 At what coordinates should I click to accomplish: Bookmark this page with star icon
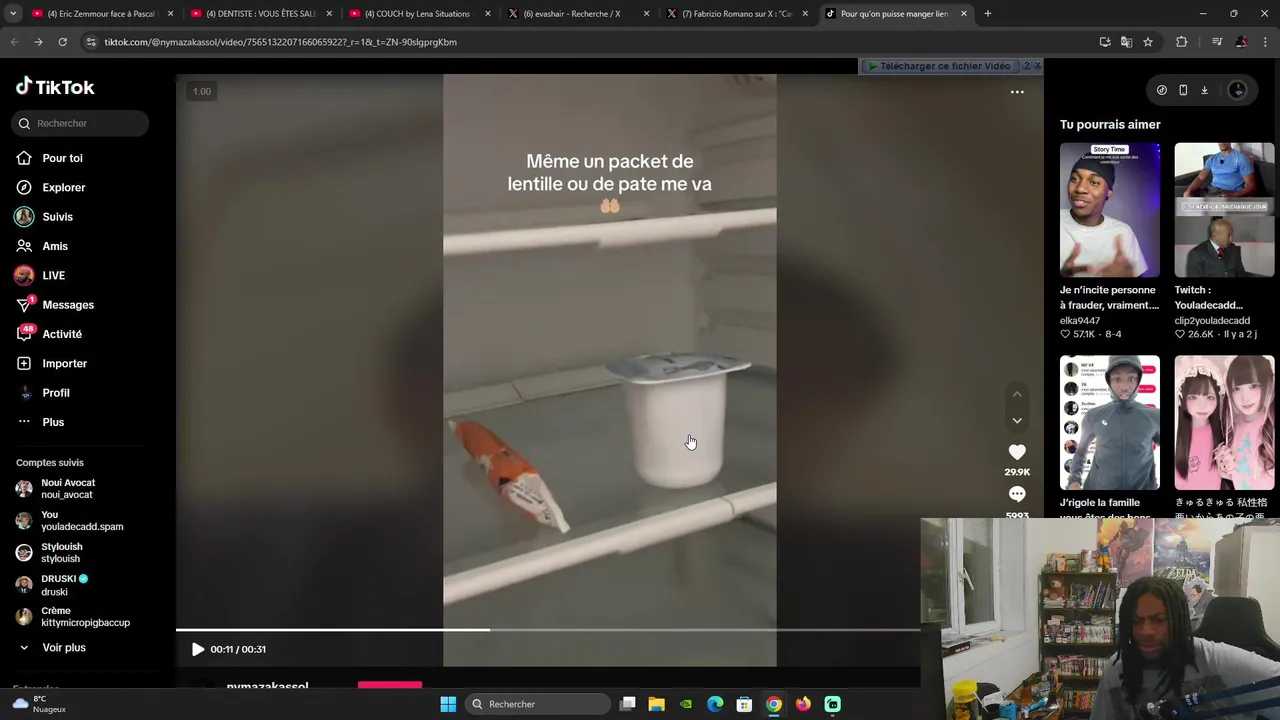tap(1148, 42)
